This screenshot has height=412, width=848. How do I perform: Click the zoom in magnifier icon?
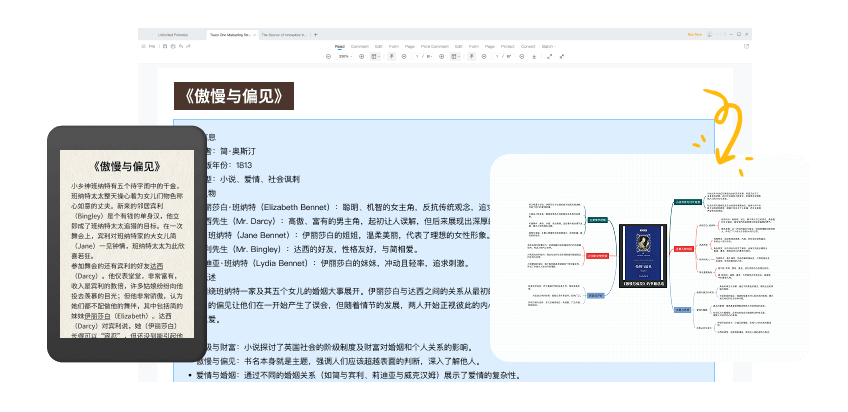[x=364, y=56]
